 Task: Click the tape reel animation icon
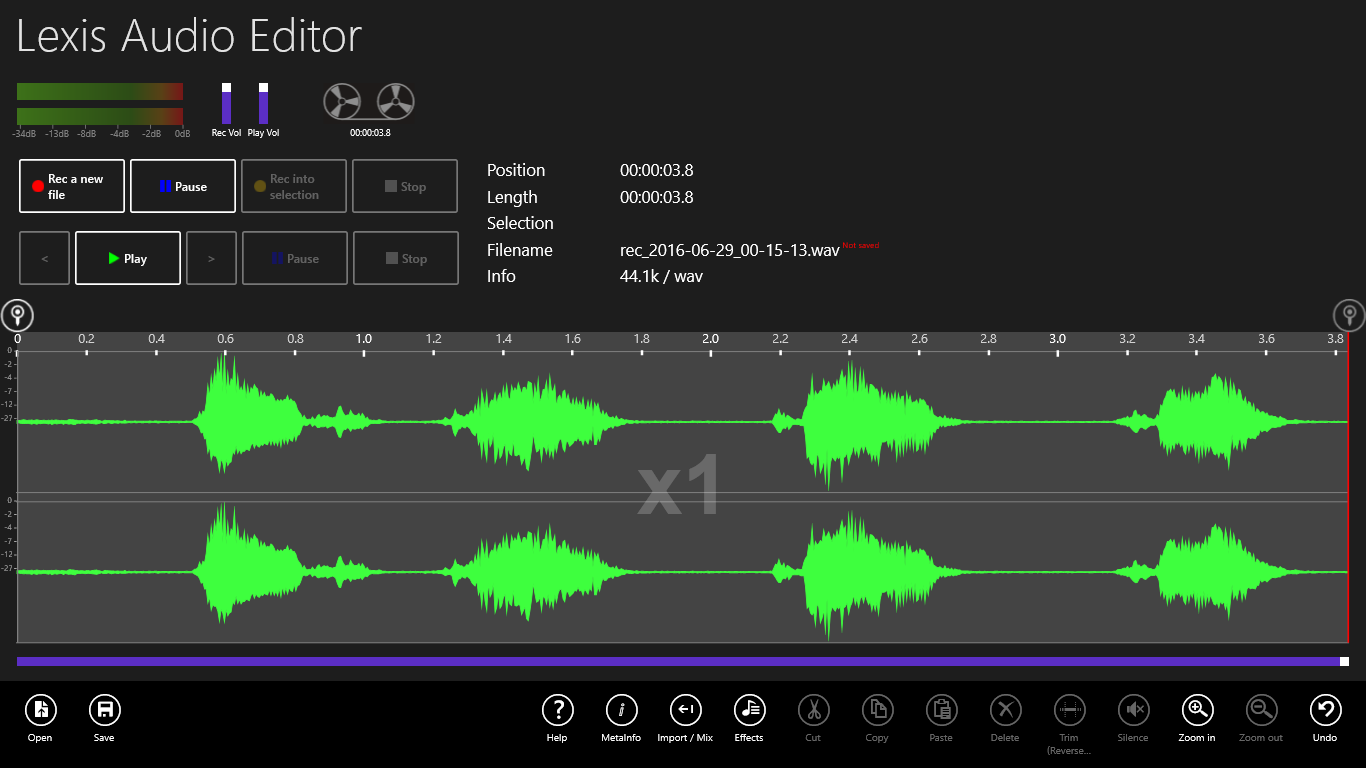point(369,102)
